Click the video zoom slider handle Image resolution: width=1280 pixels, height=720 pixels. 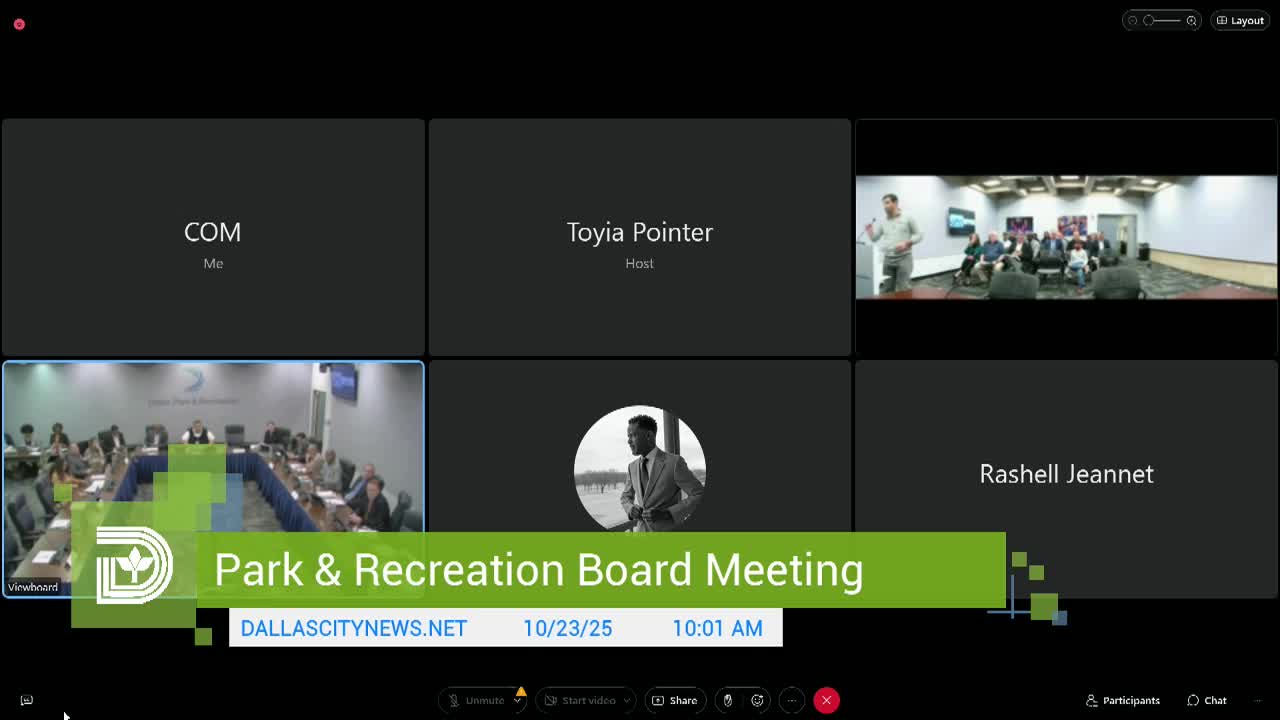pos(1149,20)
